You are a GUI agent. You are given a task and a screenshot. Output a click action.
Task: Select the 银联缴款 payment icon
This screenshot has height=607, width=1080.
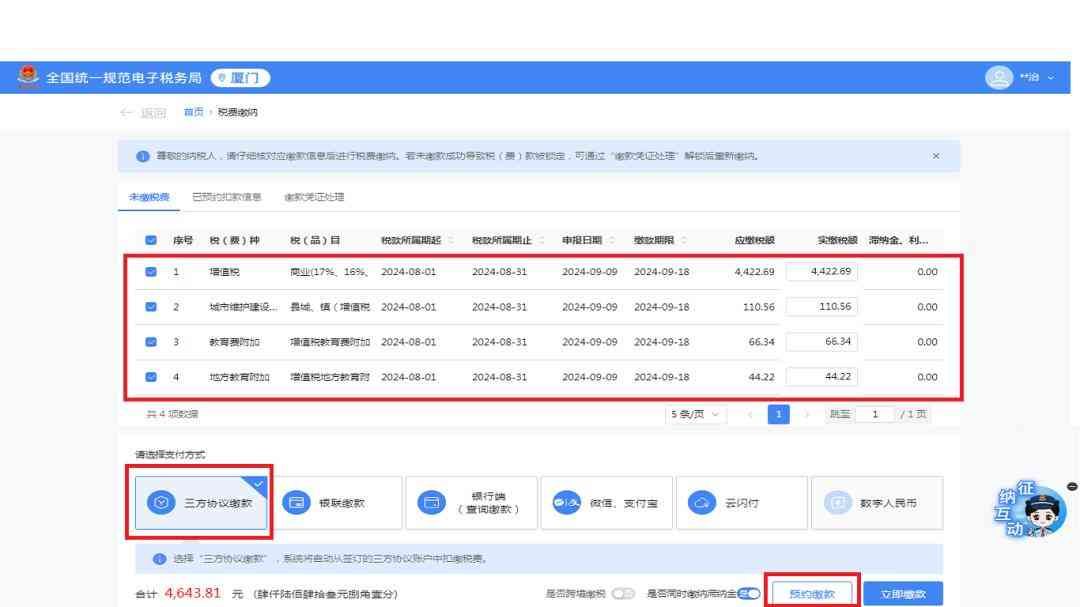coord(297,503)
